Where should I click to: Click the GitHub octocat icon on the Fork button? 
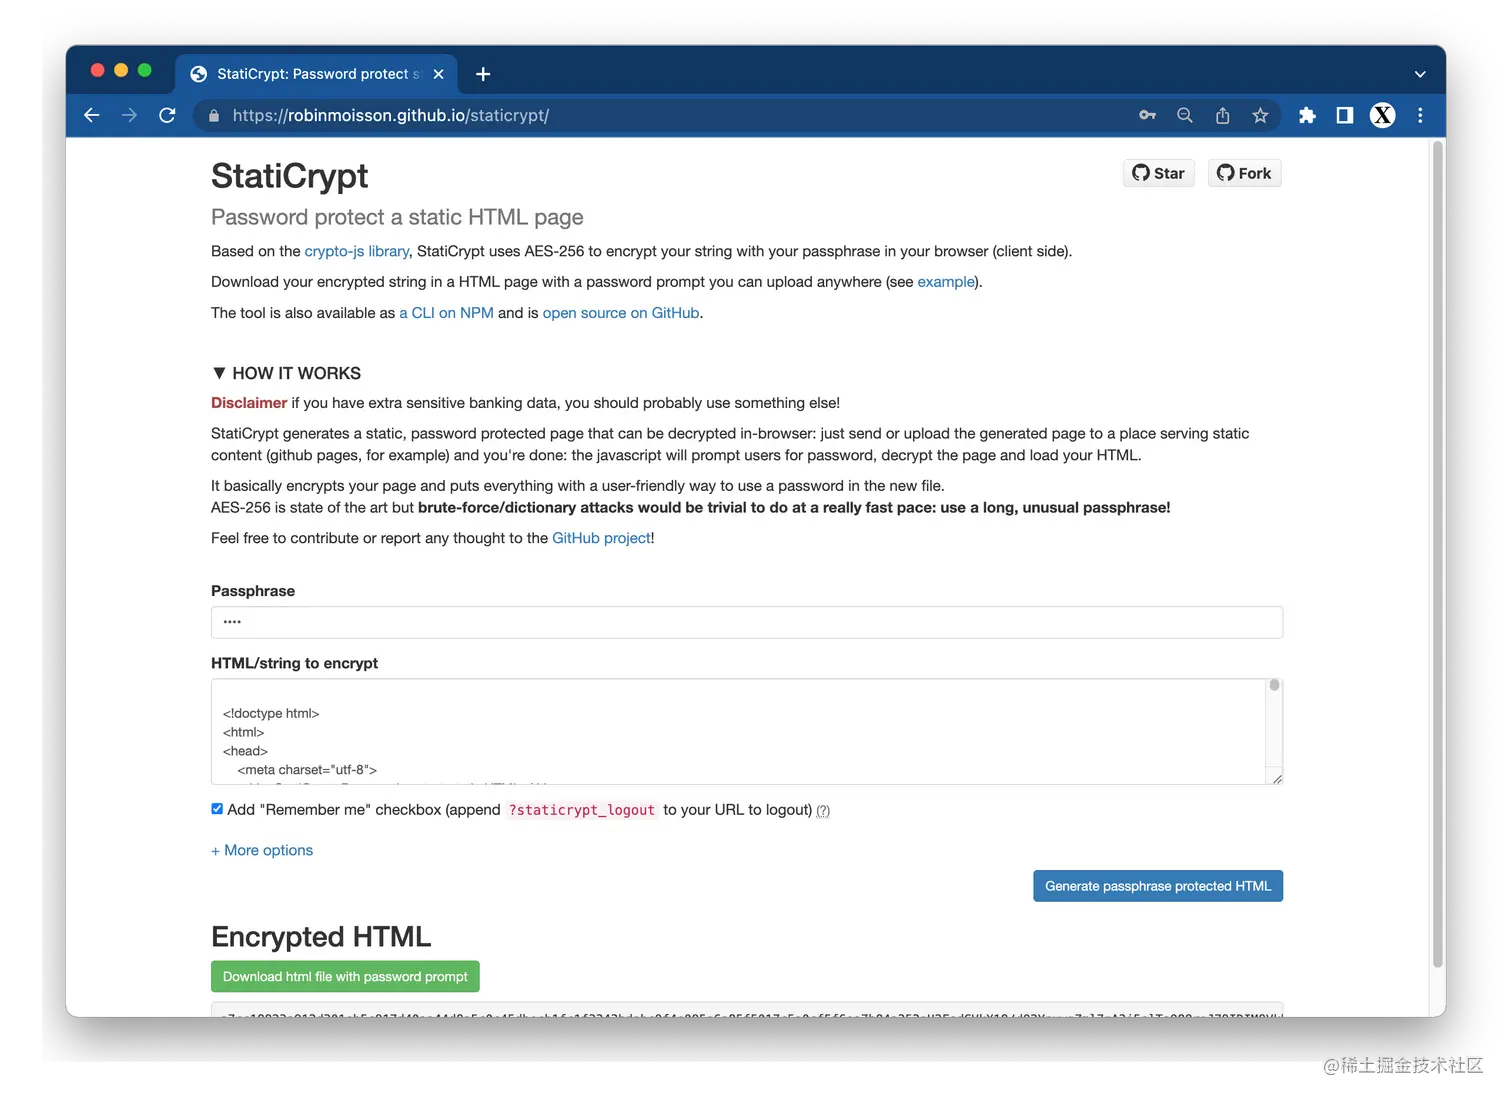[1226, 172]
